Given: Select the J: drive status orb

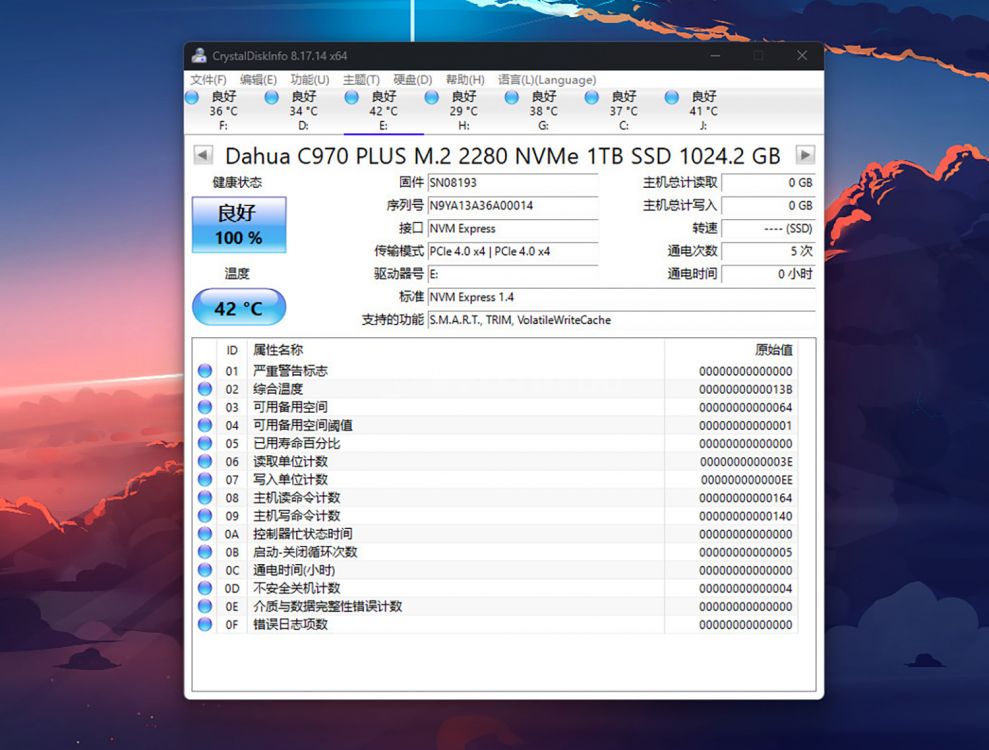Looking at the screenshot, I should tap(672, 97).
